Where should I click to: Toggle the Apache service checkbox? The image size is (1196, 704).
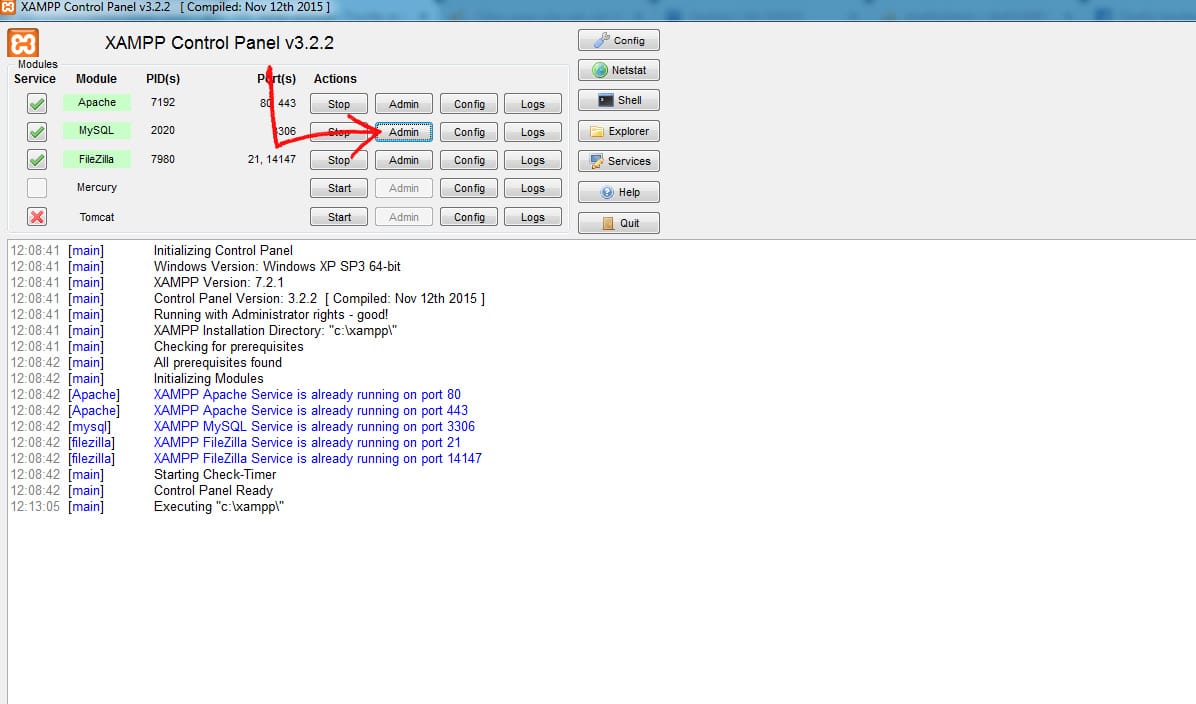click(37, 103)
